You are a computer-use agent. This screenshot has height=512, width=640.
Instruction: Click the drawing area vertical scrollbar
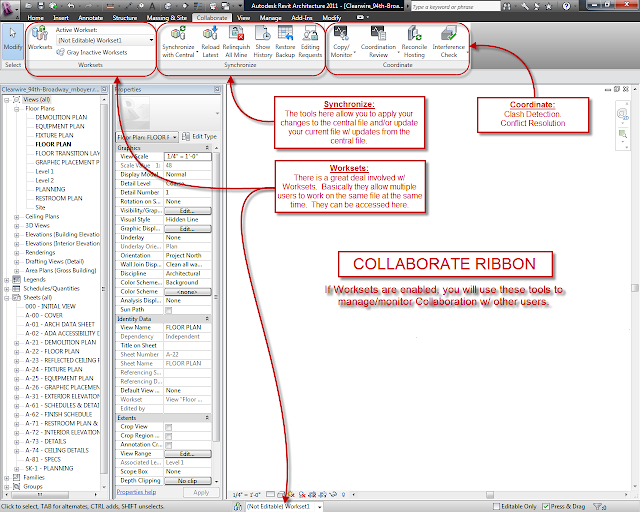[635, 288]
